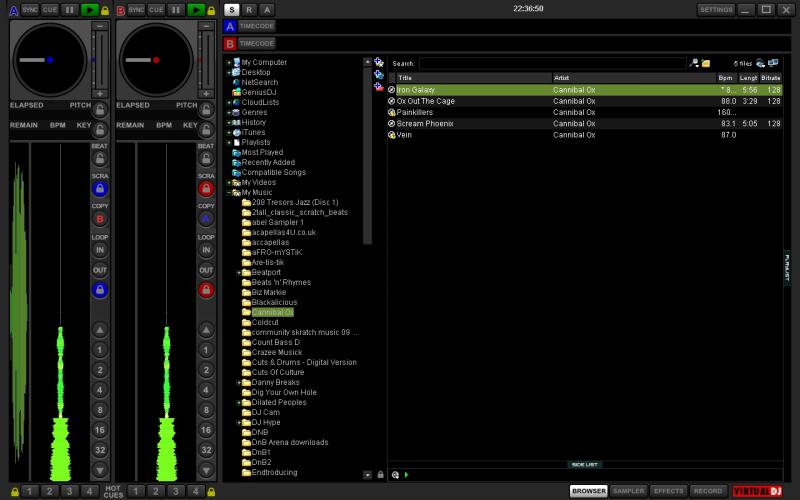800x500 pixels.
Task: Trigger hot cue 3 on deck A
Action: tap(69, 491)
